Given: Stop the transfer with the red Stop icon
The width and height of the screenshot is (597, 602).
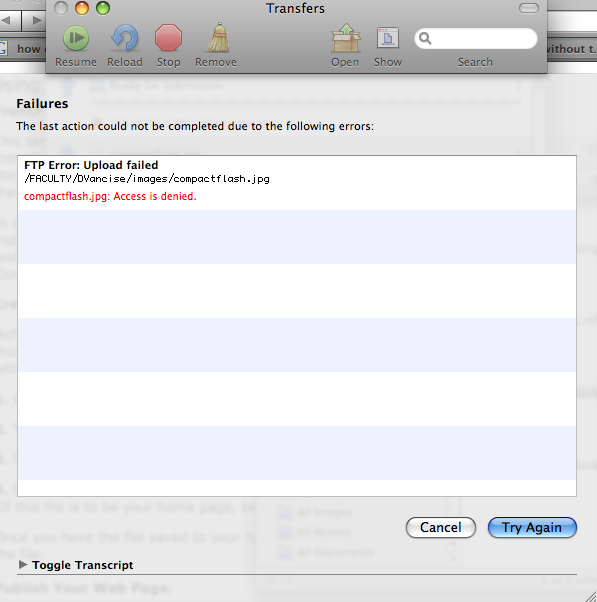Looking at the screenshot, I should (168, 38).
